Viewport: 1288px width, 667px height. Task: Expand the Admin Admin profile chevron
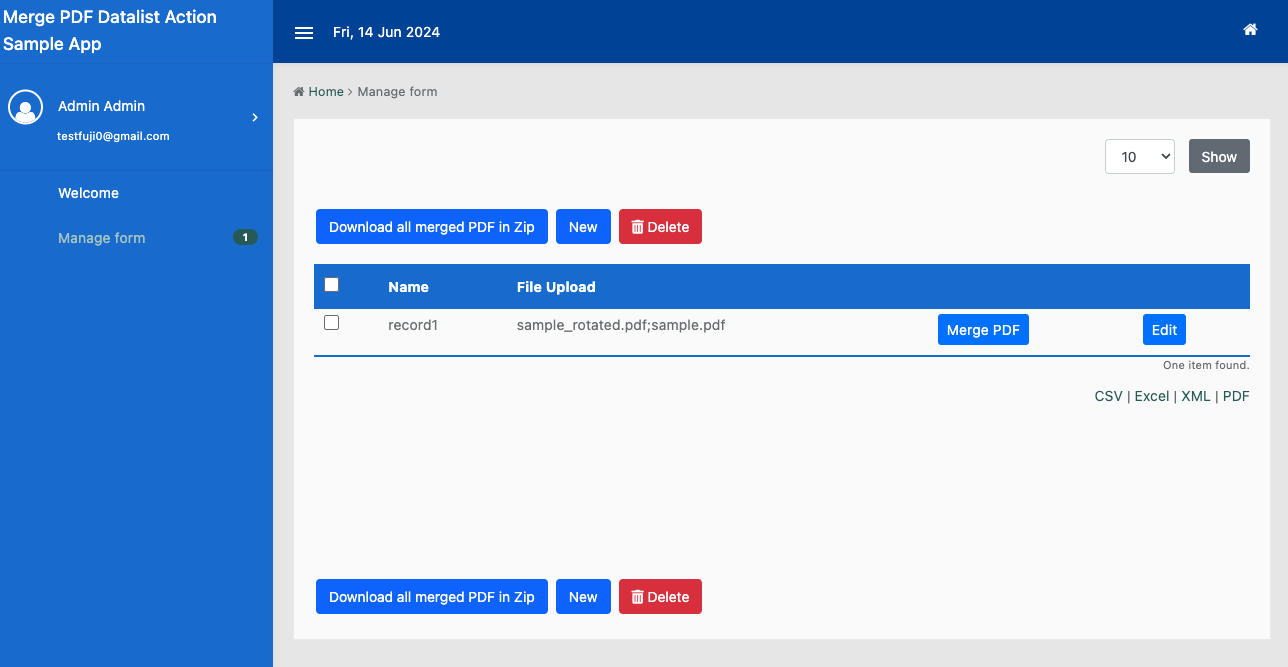pyautogui.click(x=255, y=118)
